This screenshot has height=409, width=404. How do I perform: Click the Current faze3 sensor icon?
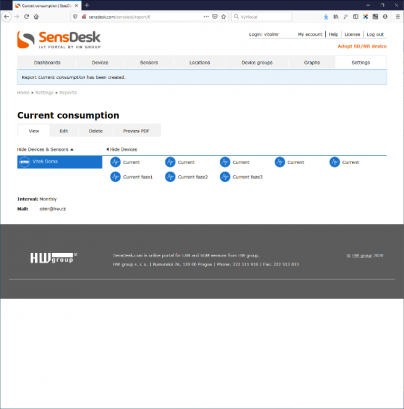coord(225,177)
